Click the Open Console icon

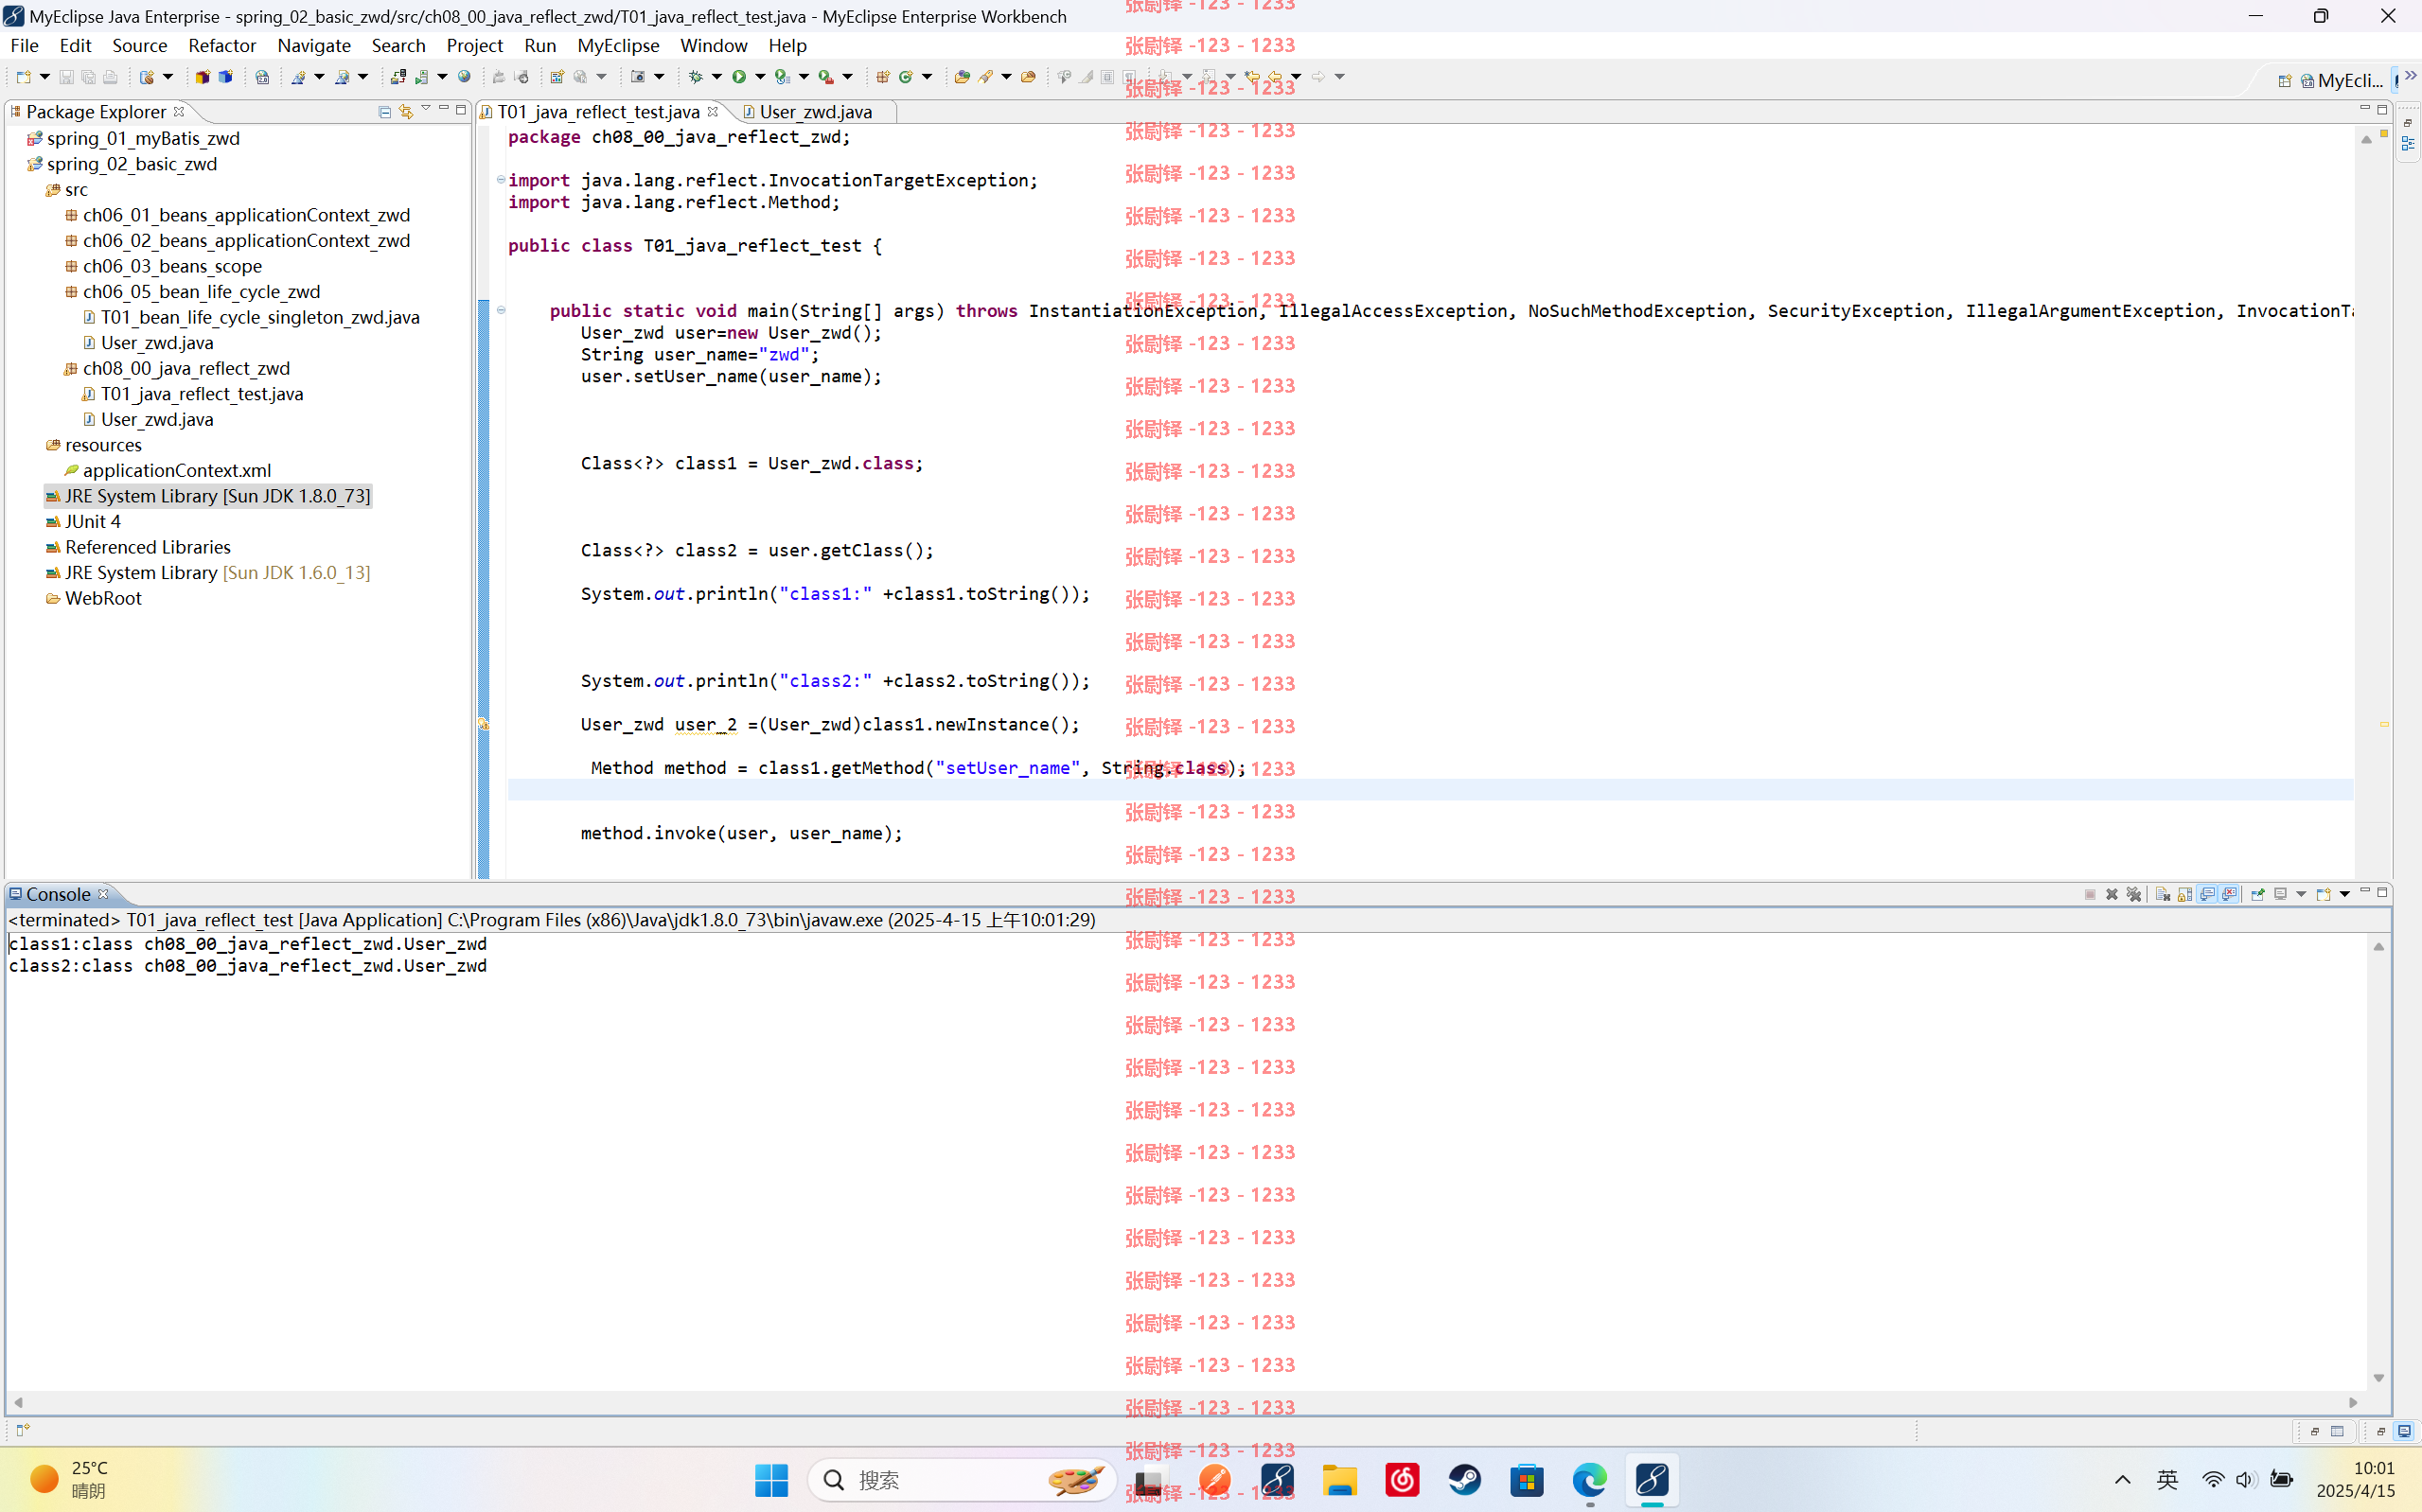pos(2323,894)
